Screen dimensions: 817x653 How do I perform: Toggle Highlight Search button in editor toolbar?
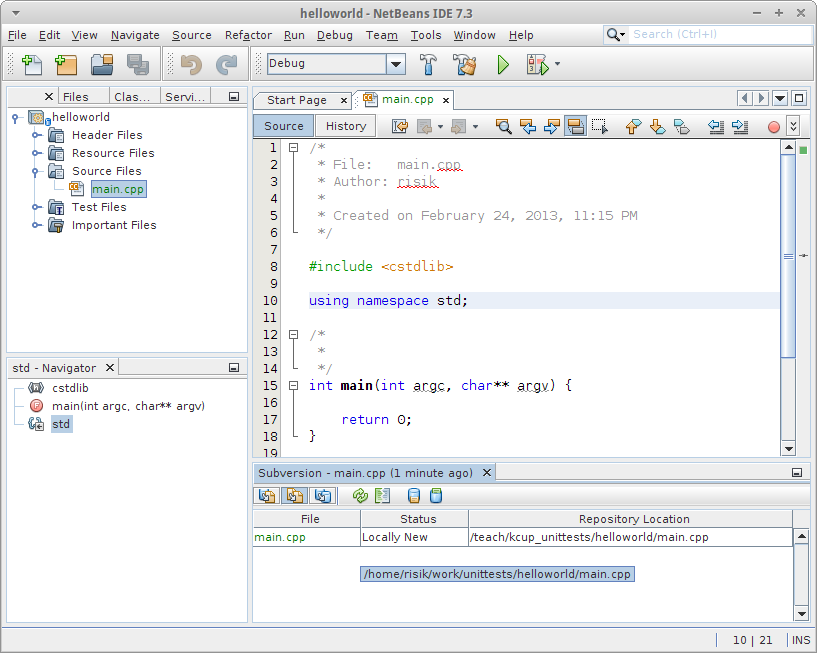(575, 126)
